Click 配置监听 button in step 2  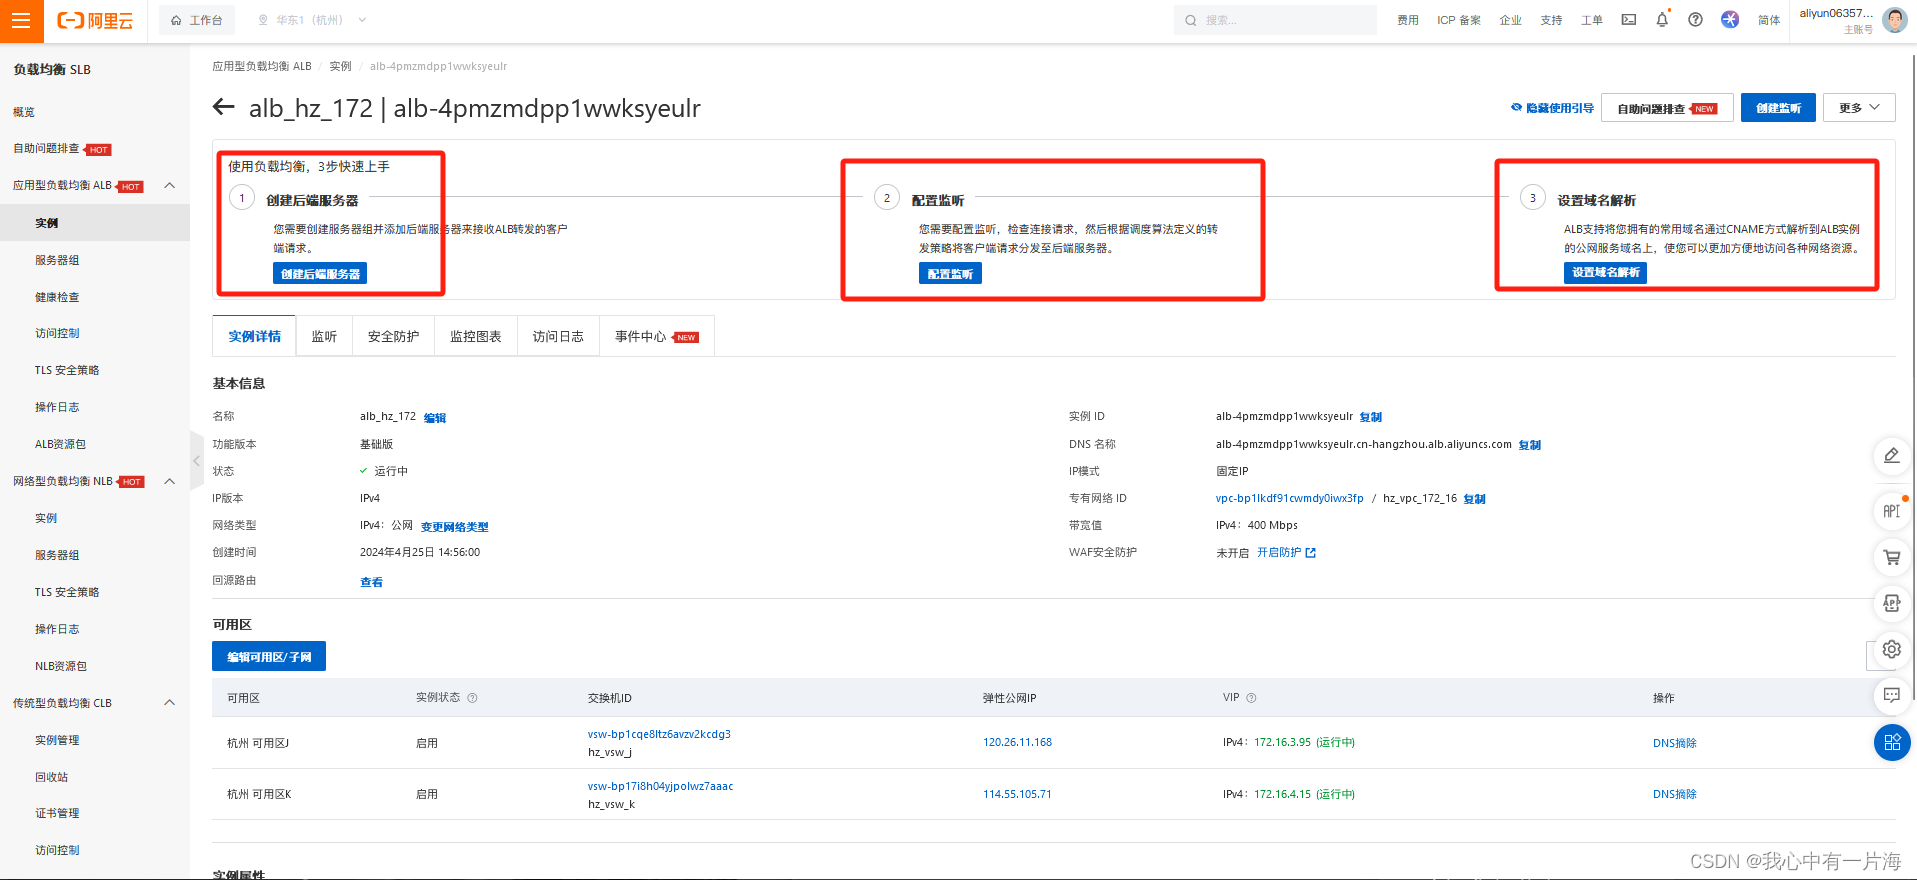pyautogui.click(x=950, y=274)
